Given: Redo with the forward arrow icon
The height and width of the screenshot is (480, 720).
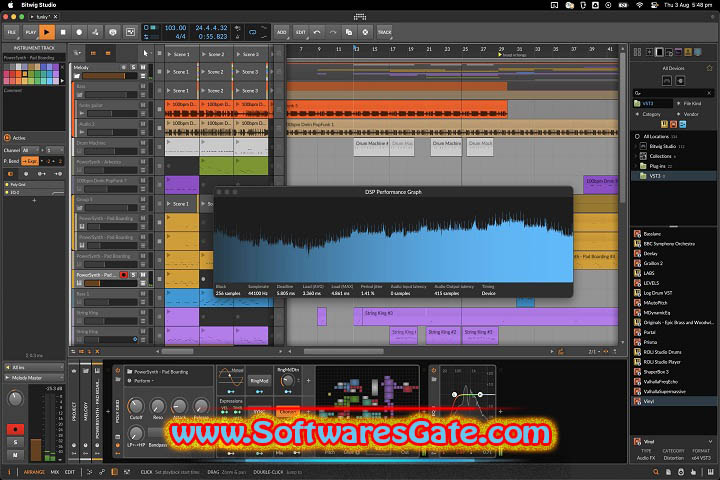Looking at the screenshot, I should [x=333, y=32].
